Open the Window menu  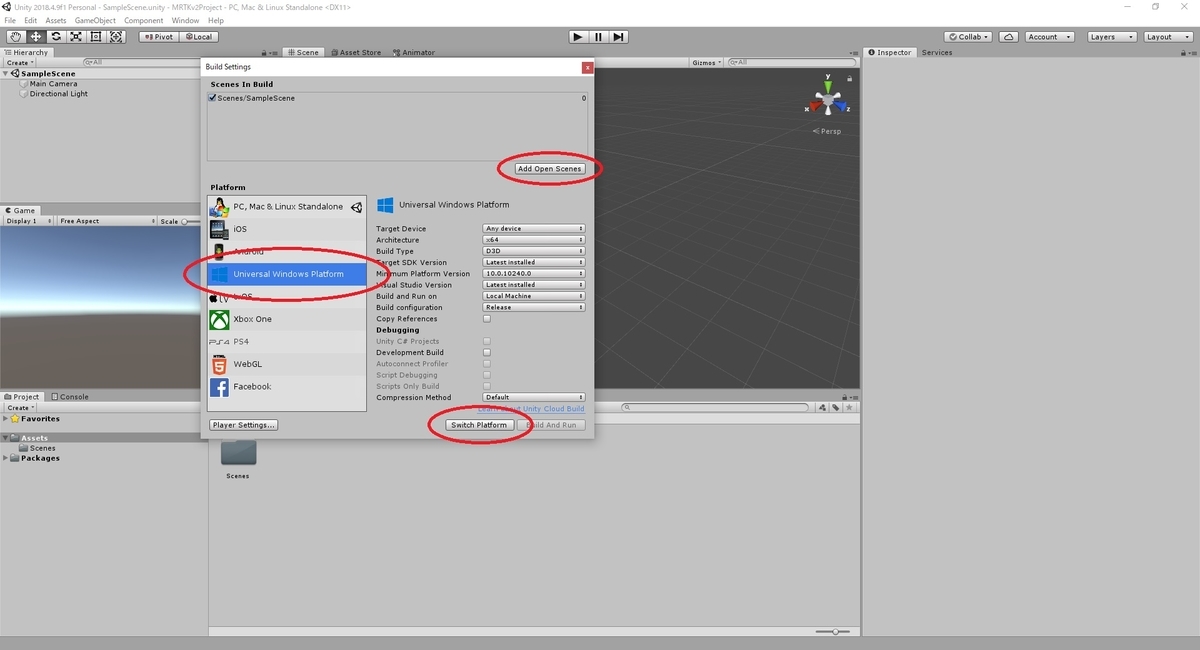pyautogui.click(x=185, y=20)
